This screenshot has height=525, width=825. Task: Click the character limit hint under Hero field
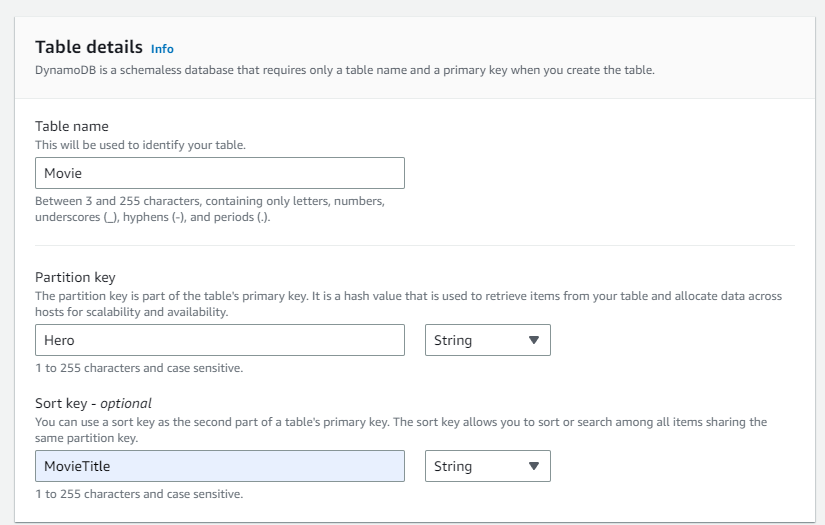[x=139, y=368]
